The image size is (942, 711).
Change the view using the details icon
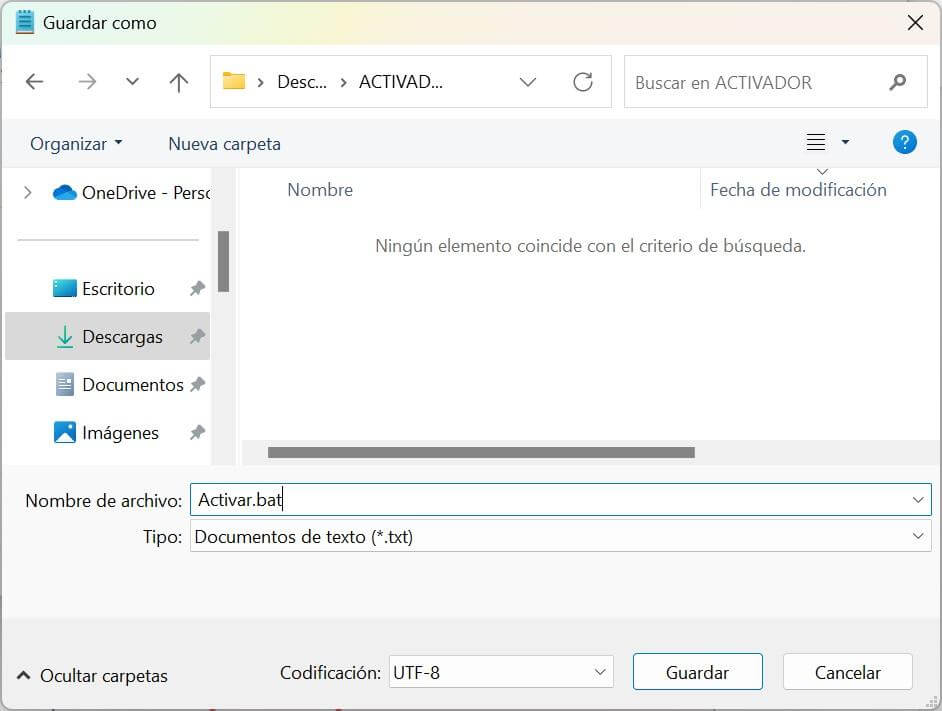point(815,142)
